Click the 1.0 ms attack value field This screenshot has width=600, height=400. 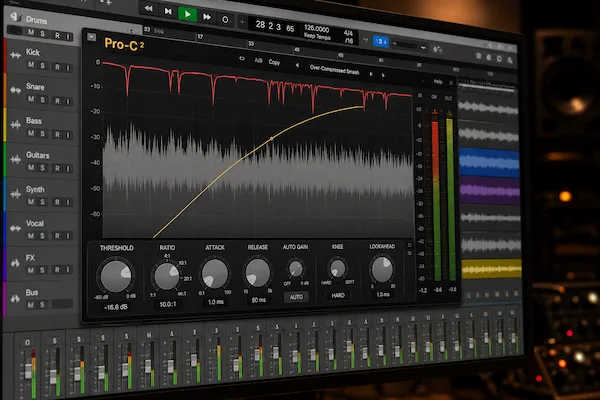click(215, 302)
